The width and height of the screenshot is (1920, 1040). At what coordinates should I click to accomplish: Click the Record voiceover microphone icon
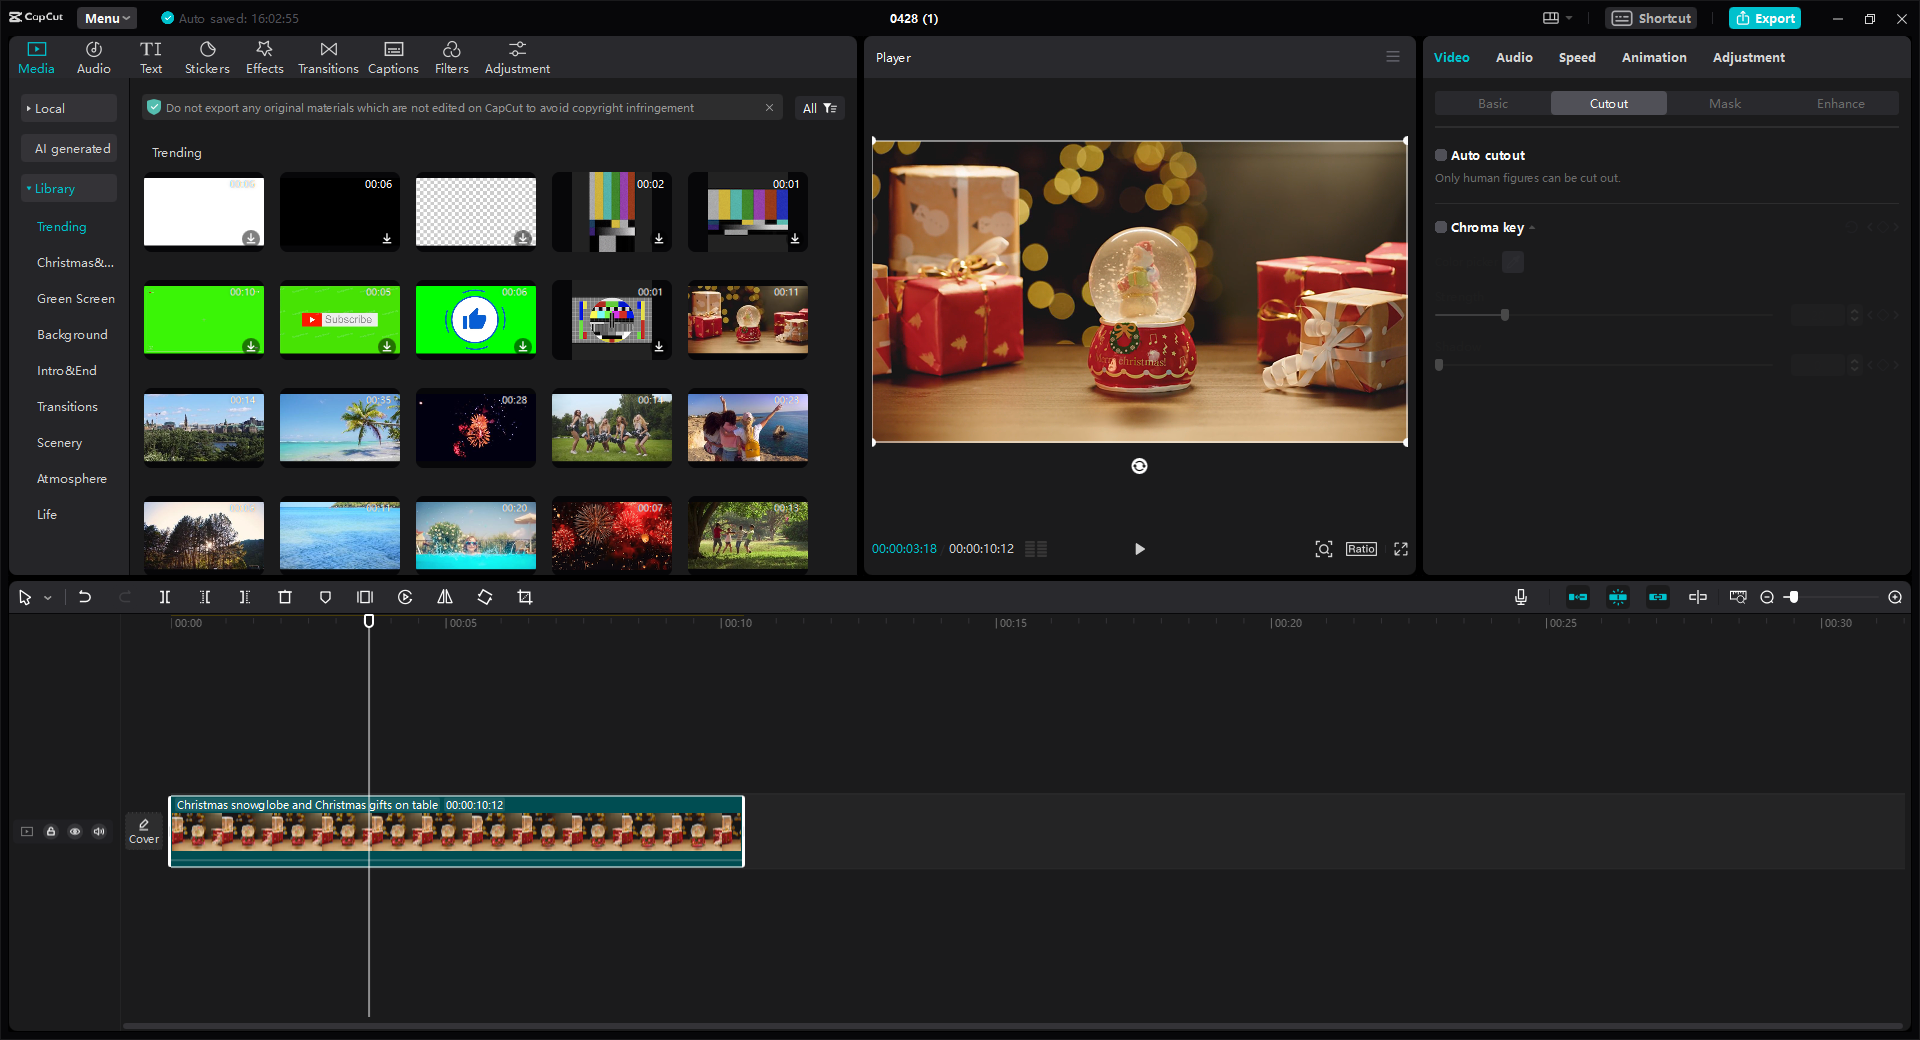pos(1520,597)
